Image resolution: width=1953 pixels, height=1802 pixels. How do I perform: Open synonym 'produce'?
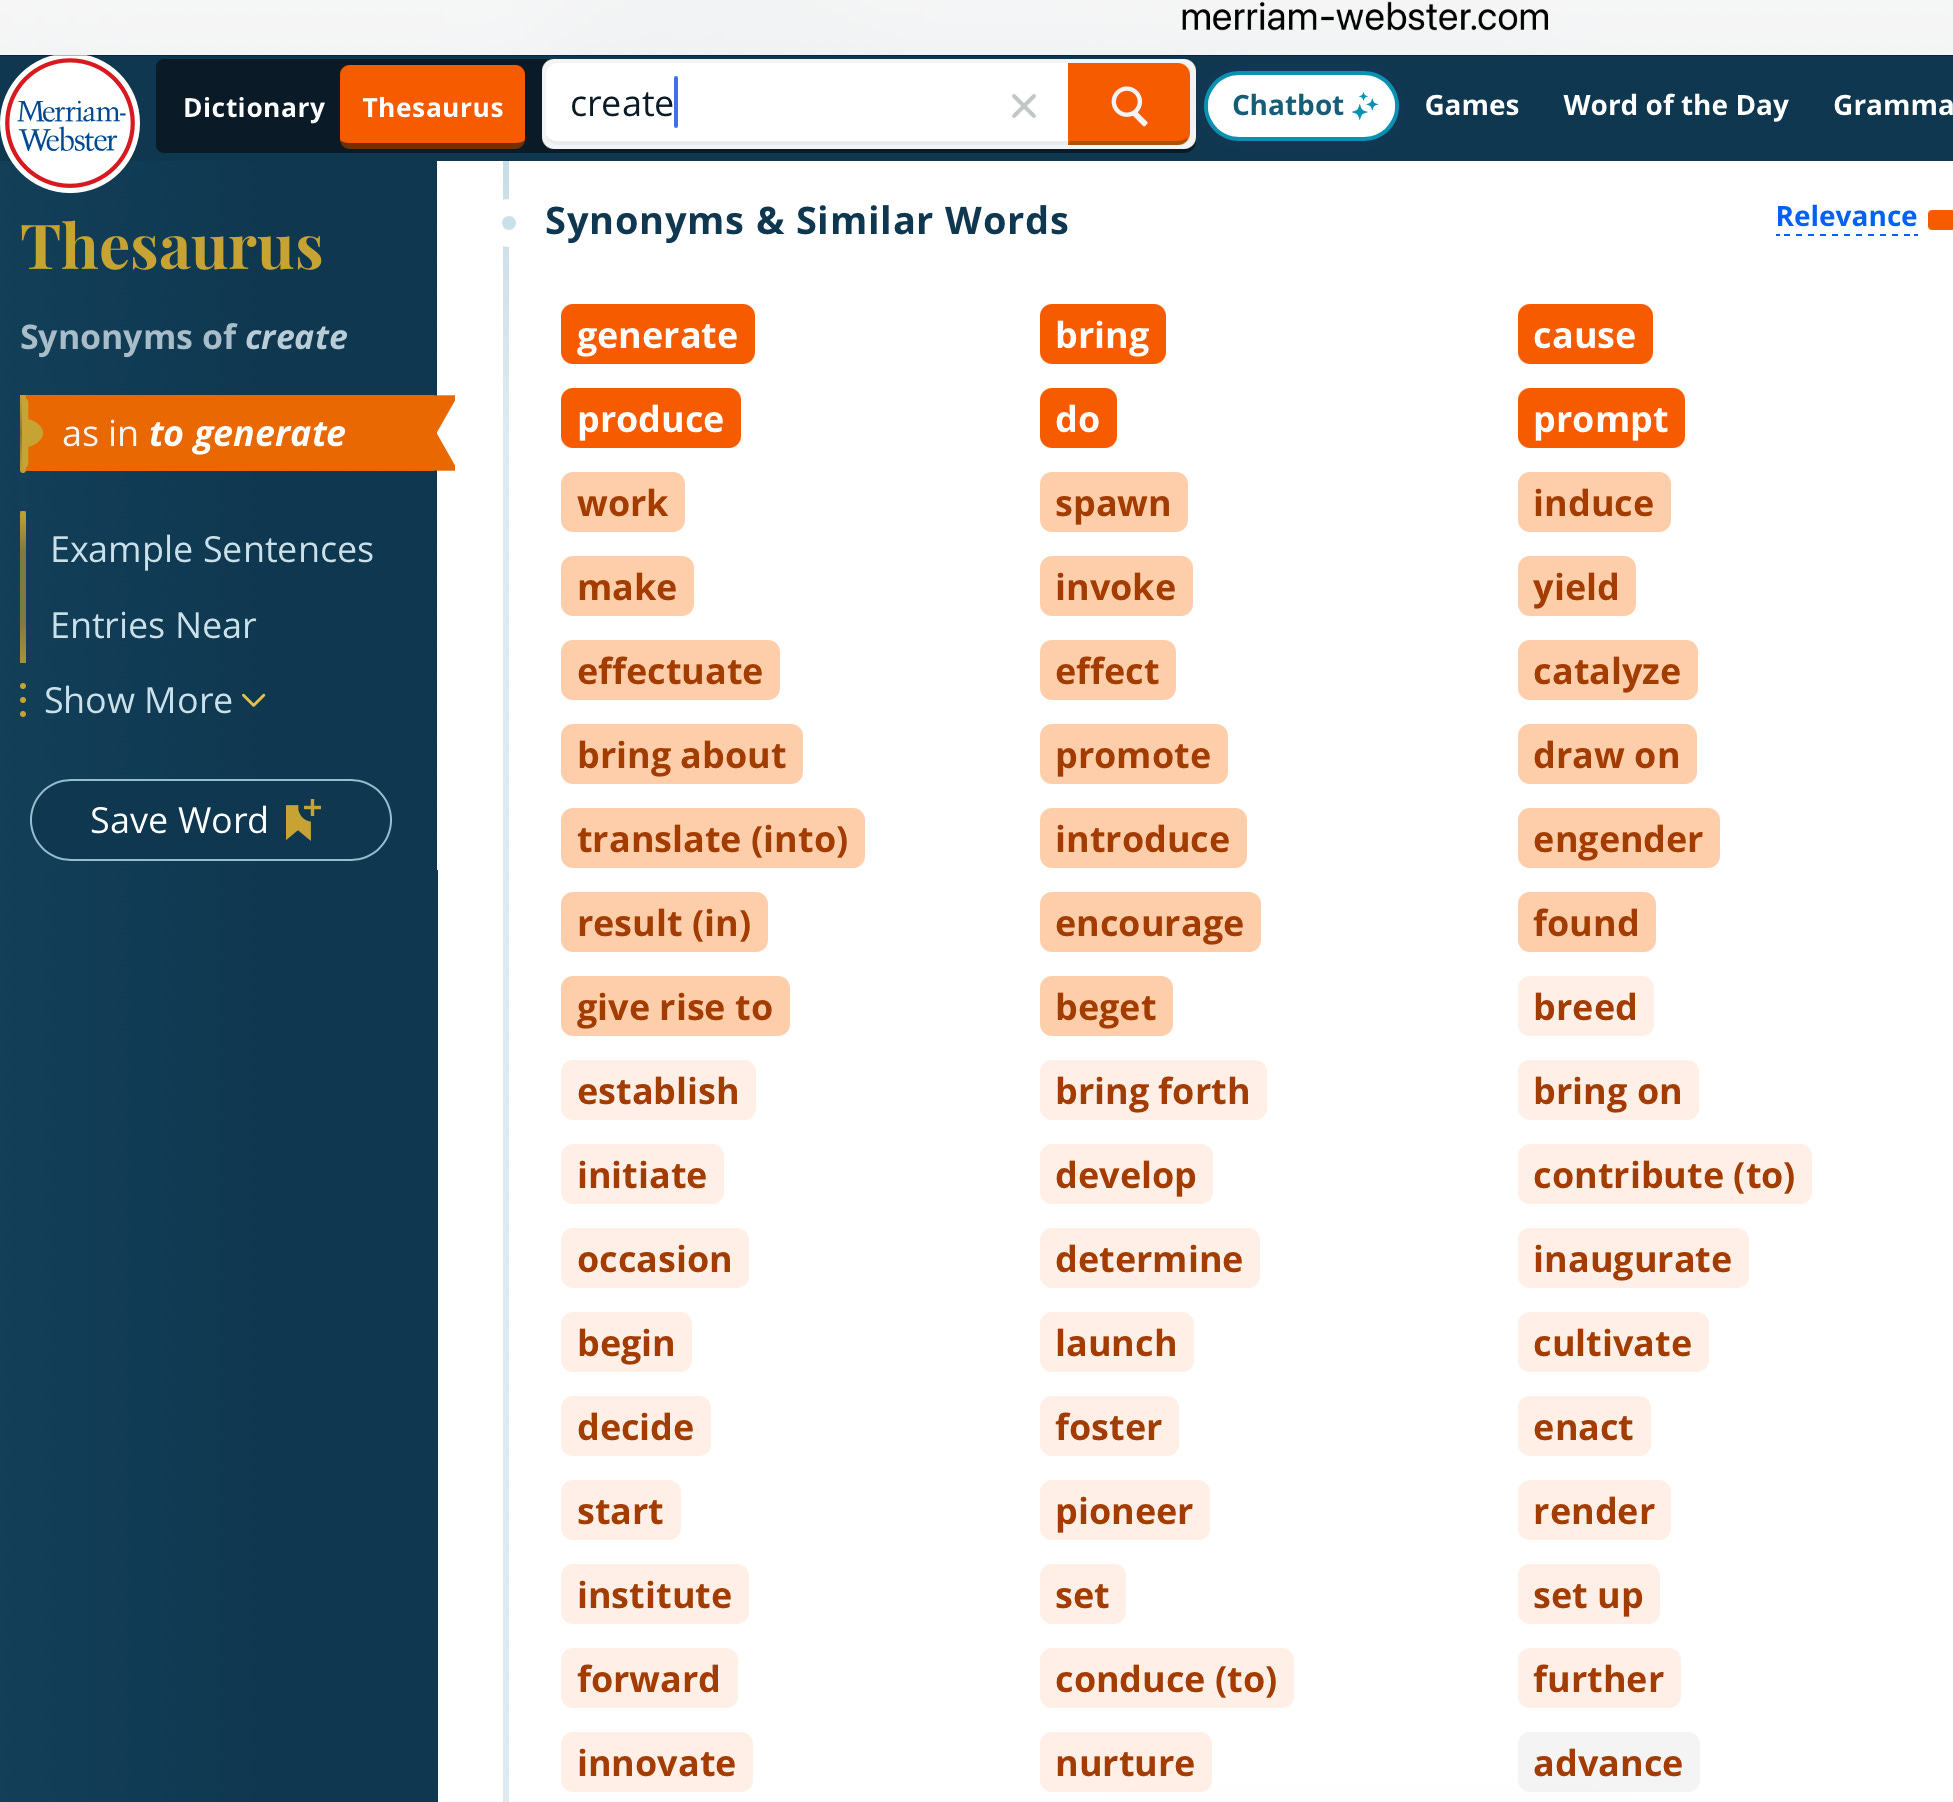(x=650, y=418)
